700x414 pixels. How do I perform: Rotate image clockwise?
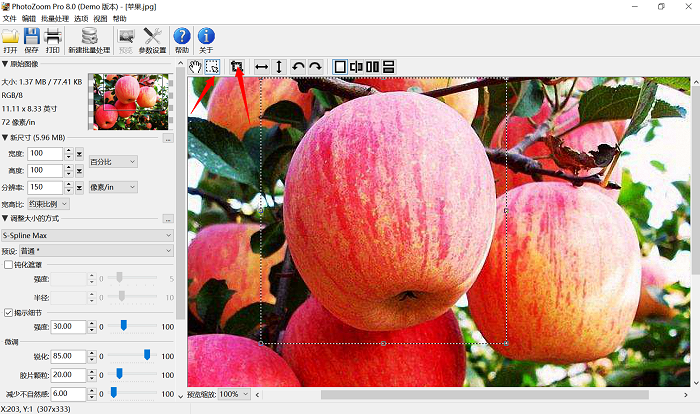[x=315, y=66]
